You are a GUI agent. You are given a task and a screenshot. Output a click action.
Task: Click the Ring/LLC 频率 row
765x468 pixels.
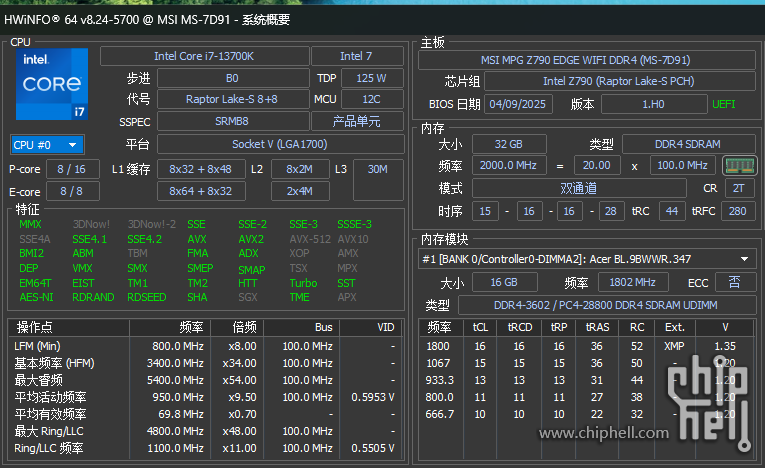(205, 448)
